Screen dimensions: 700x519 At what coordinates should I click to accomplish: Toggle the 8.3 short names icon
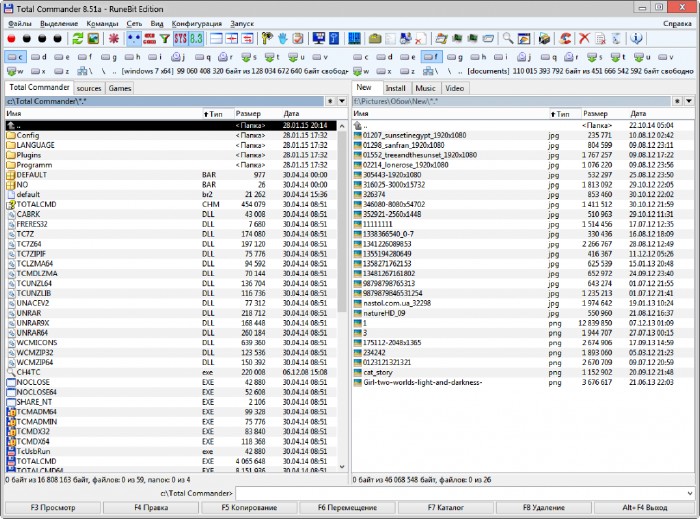pyautogui.click(x=196, y=39)
